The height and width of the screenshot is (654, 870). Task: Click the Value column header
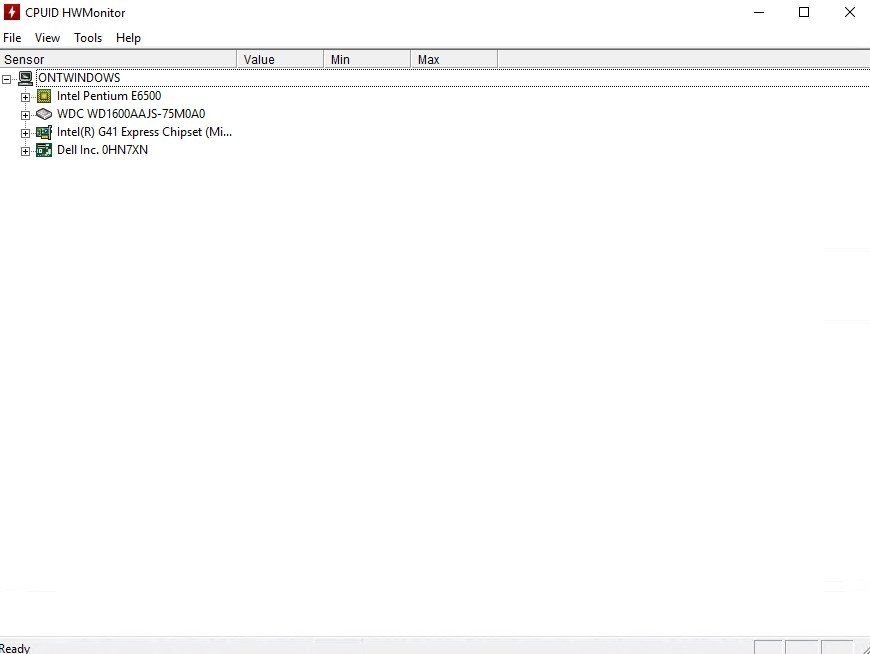[x=280, y=59]
